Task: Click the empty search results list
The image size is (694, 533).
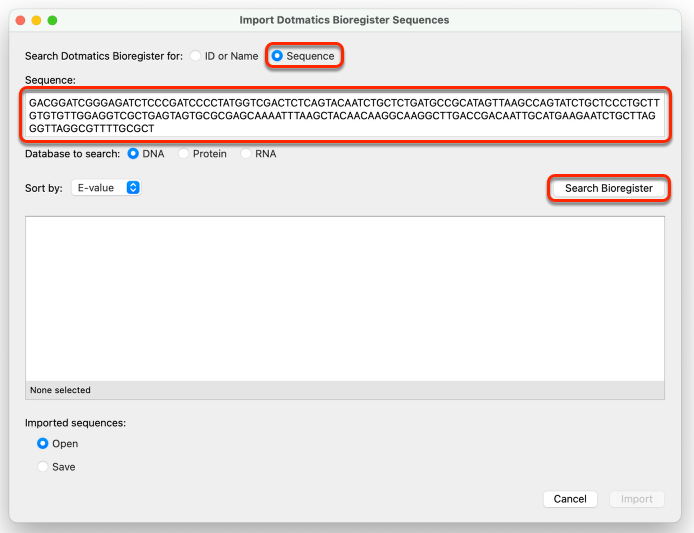Action: pyautogui.click(x=345, y=299)
